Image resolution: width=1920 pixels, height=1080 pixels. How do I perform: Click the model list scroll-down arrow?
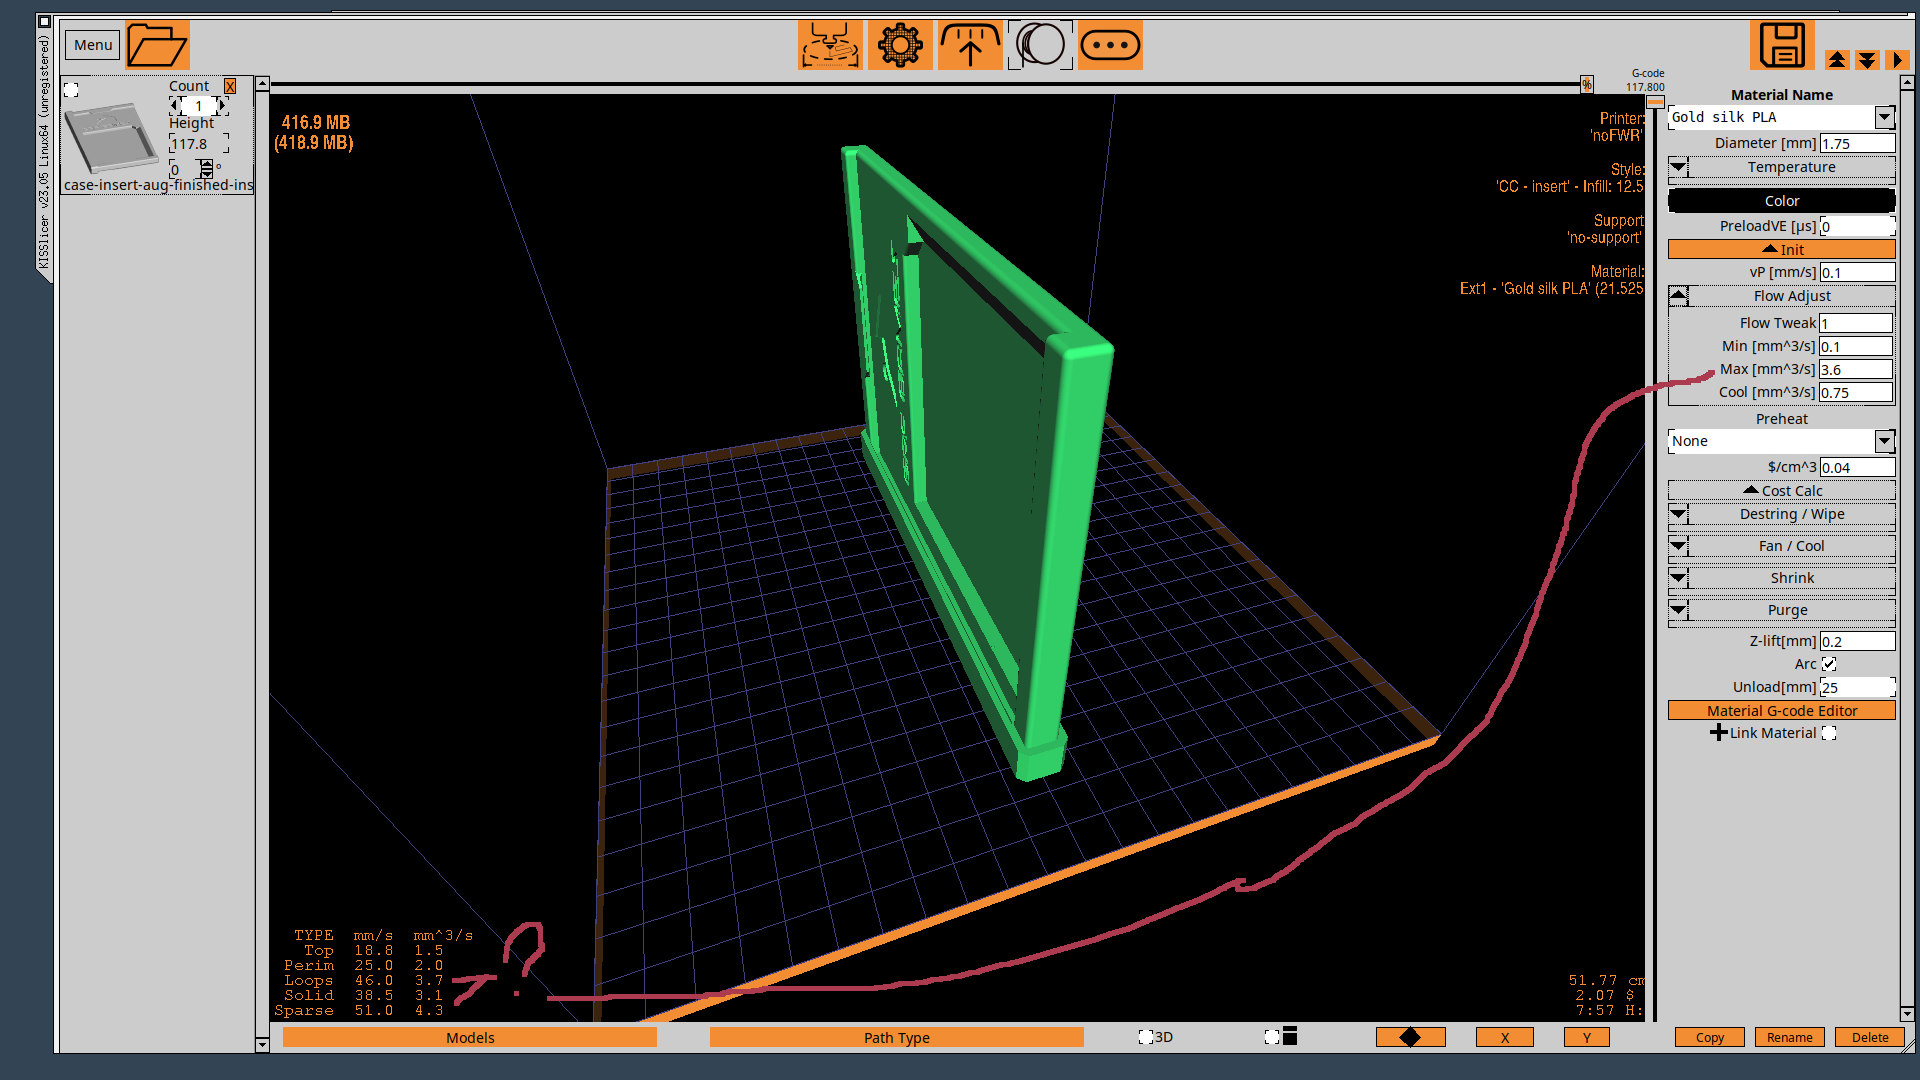(262, 1044)
